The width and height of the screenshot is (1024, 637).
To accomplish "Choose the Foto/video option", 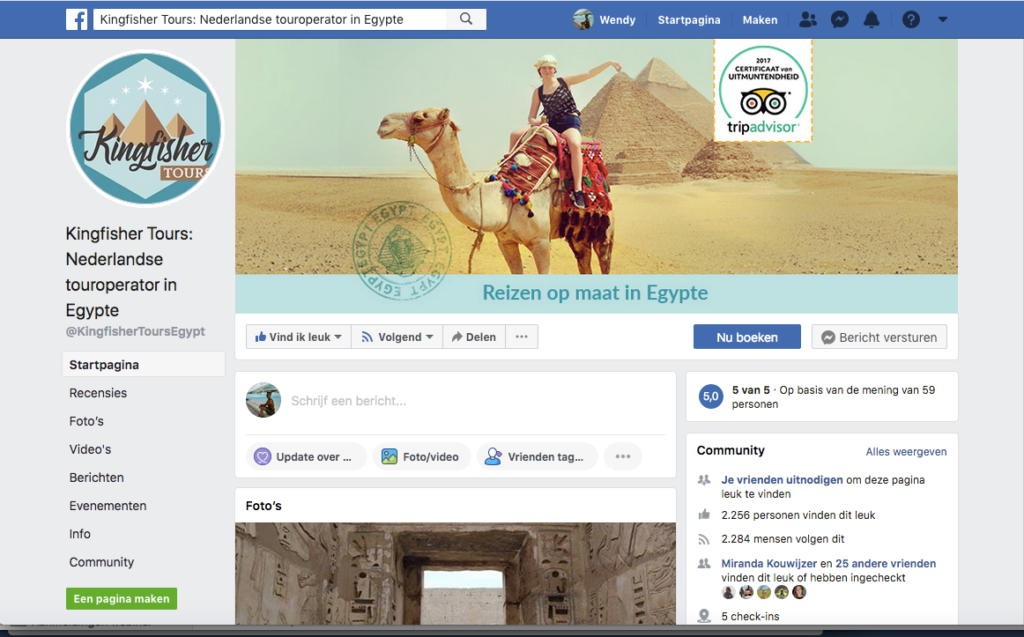I will click(421, 457).
